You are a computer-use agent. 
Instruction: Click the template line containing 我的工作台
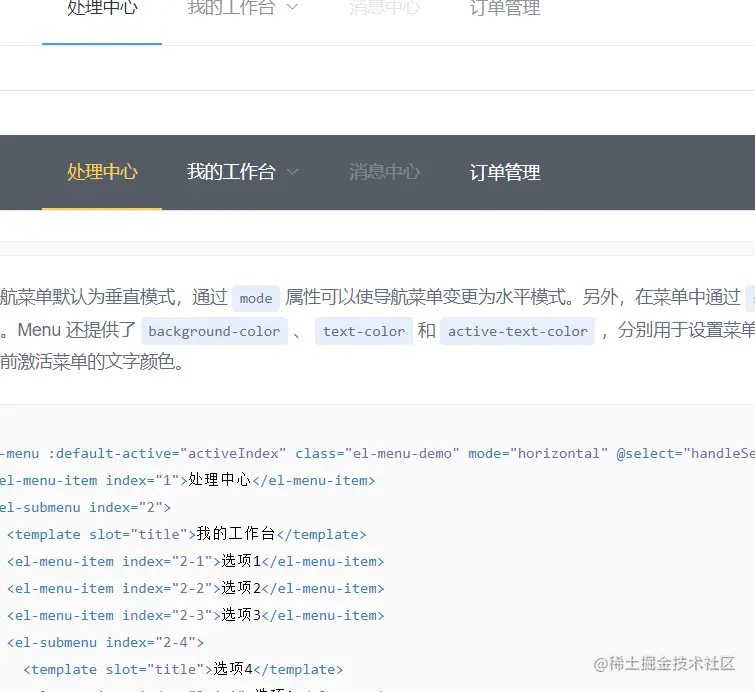(x=187, y=534)
